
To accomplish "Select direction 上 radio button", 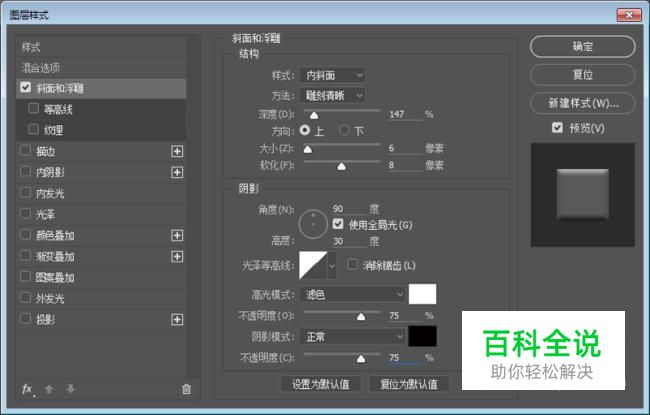I will tap(305, 130).
